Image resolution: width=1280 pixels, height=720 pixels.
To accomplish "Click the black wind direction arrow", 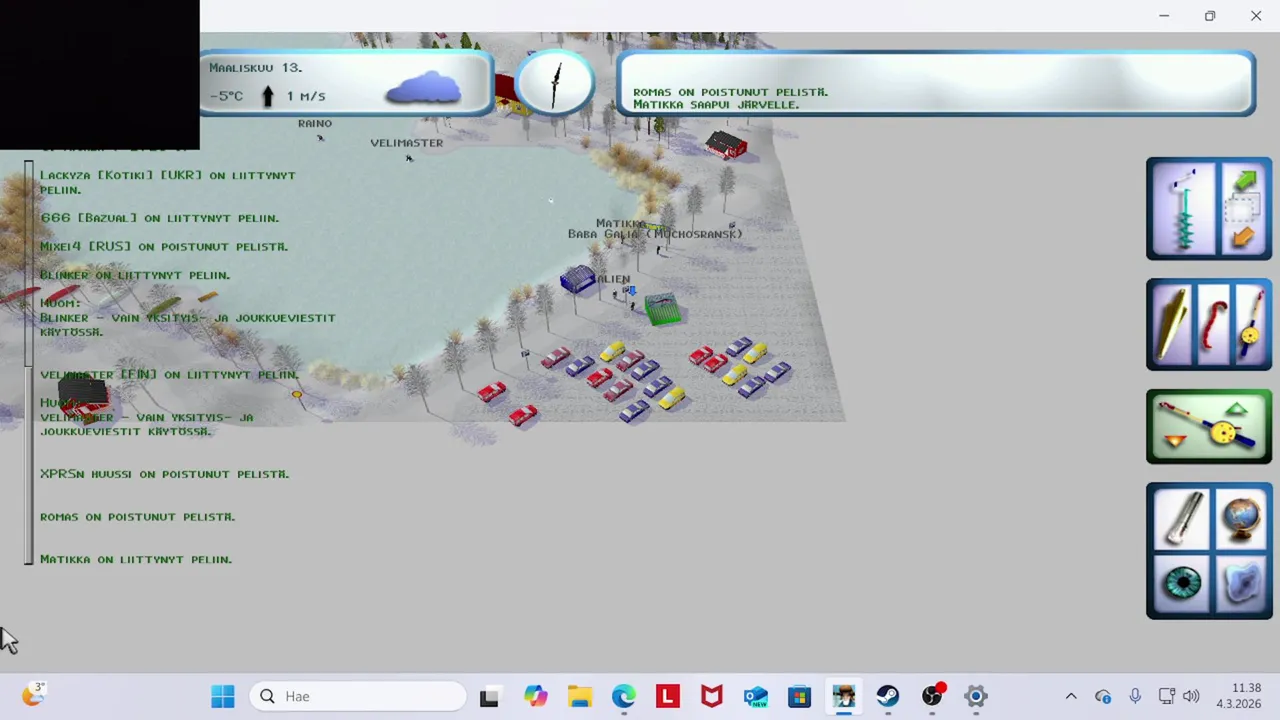I will coord(267,96).
